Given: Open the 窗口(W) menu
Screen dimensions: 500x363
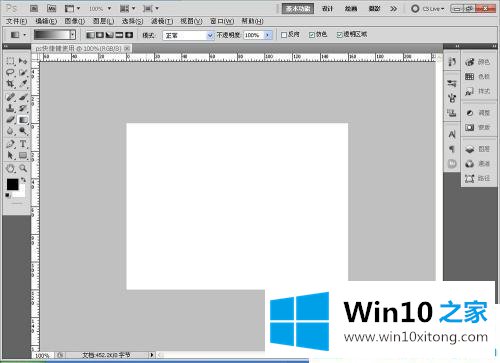Looking at the screenshot, I should tap(222, 21).
